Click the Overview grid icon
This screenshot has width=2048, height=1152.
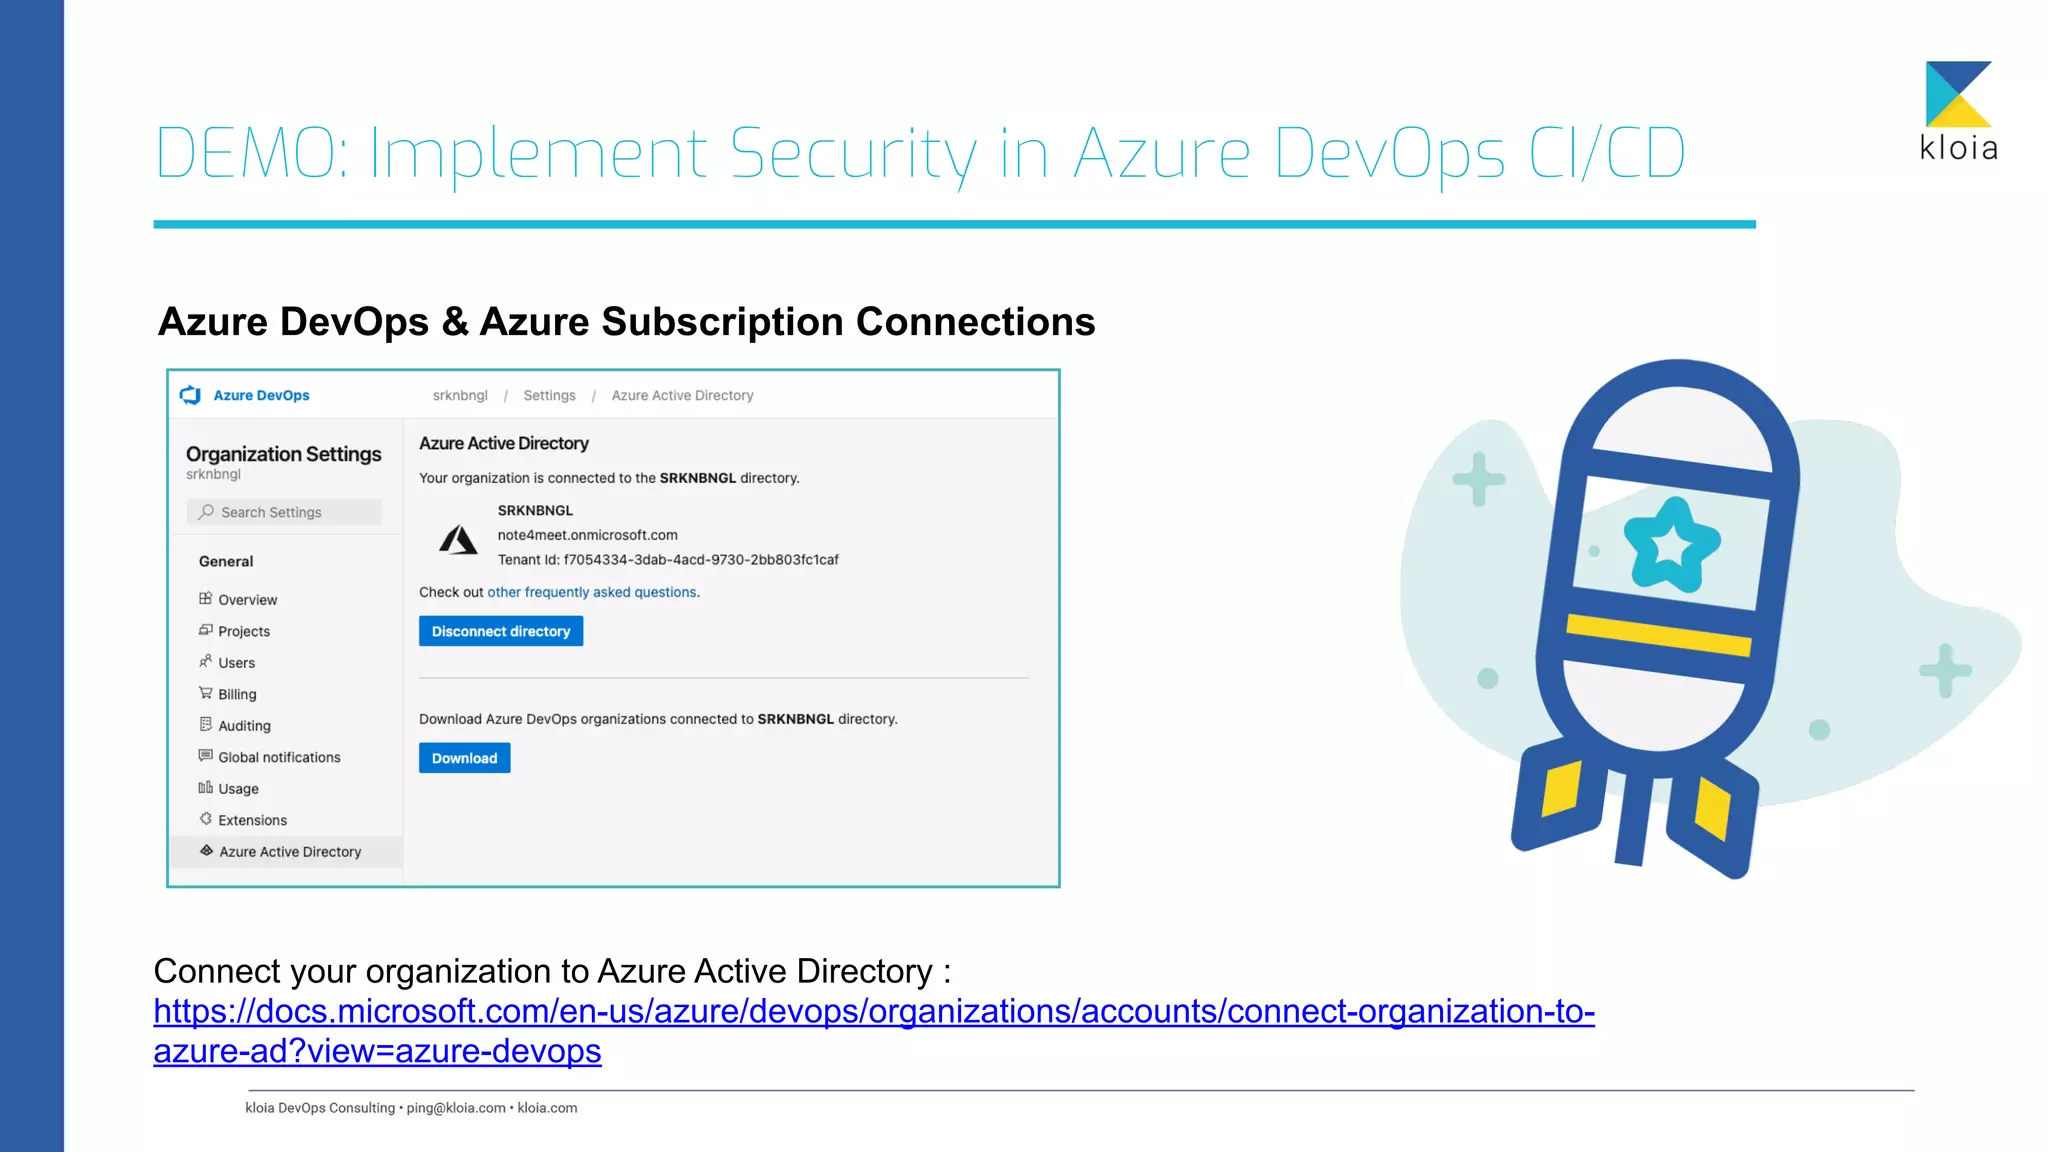click(x=205, y=599)
